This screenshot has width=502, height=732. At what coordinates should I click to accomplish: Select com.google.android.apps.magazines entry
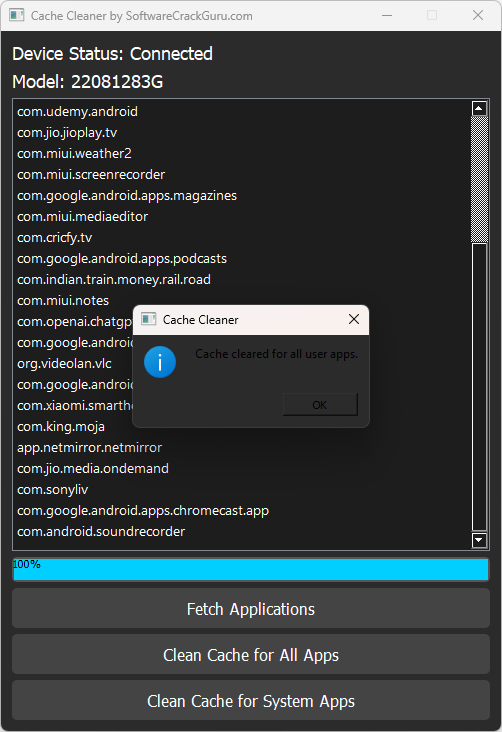click(x=127, y=196)
